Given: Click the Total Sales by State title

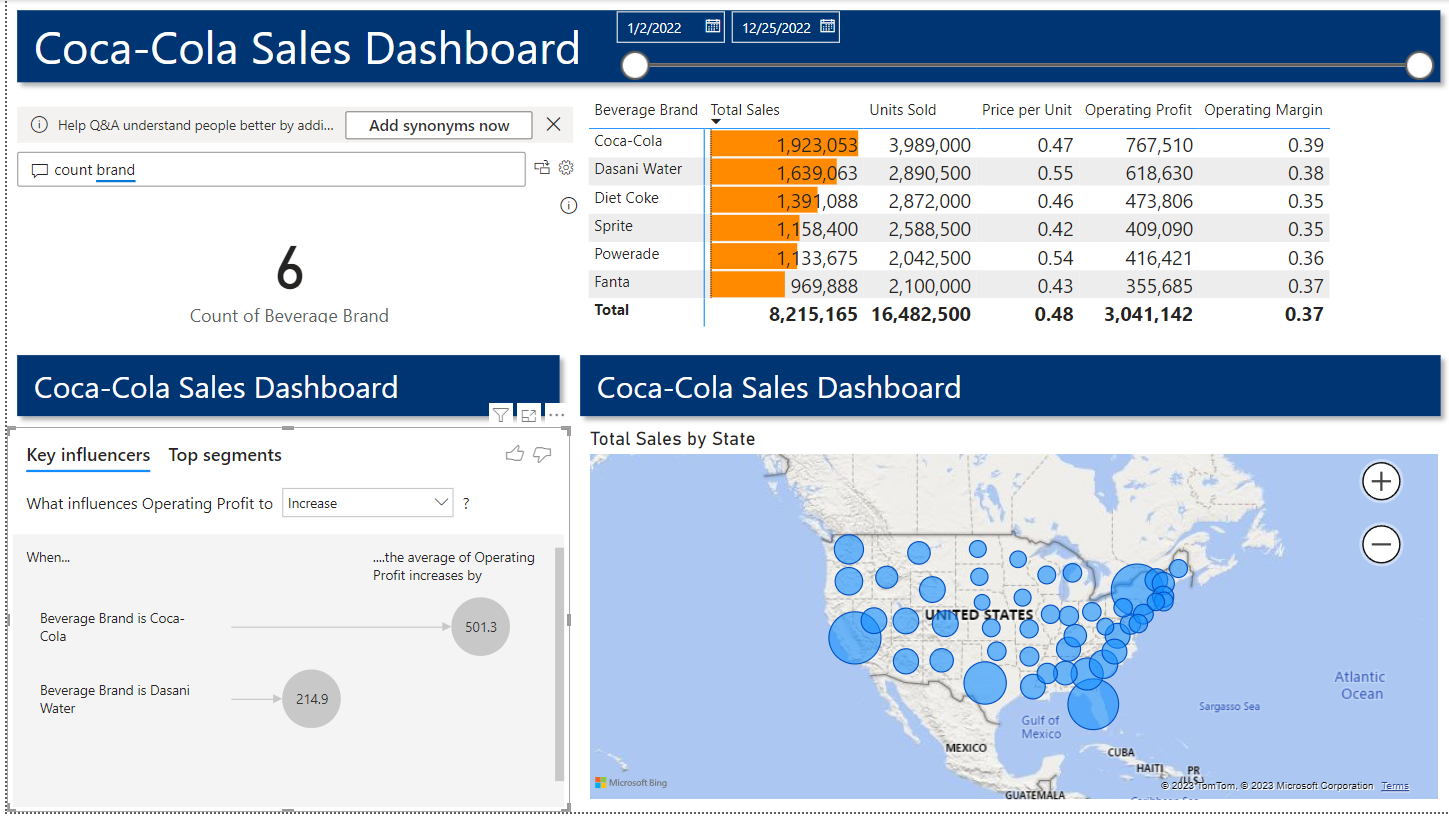Looking at the screenshot, I should pyautogui.click(x=672, y=438).
